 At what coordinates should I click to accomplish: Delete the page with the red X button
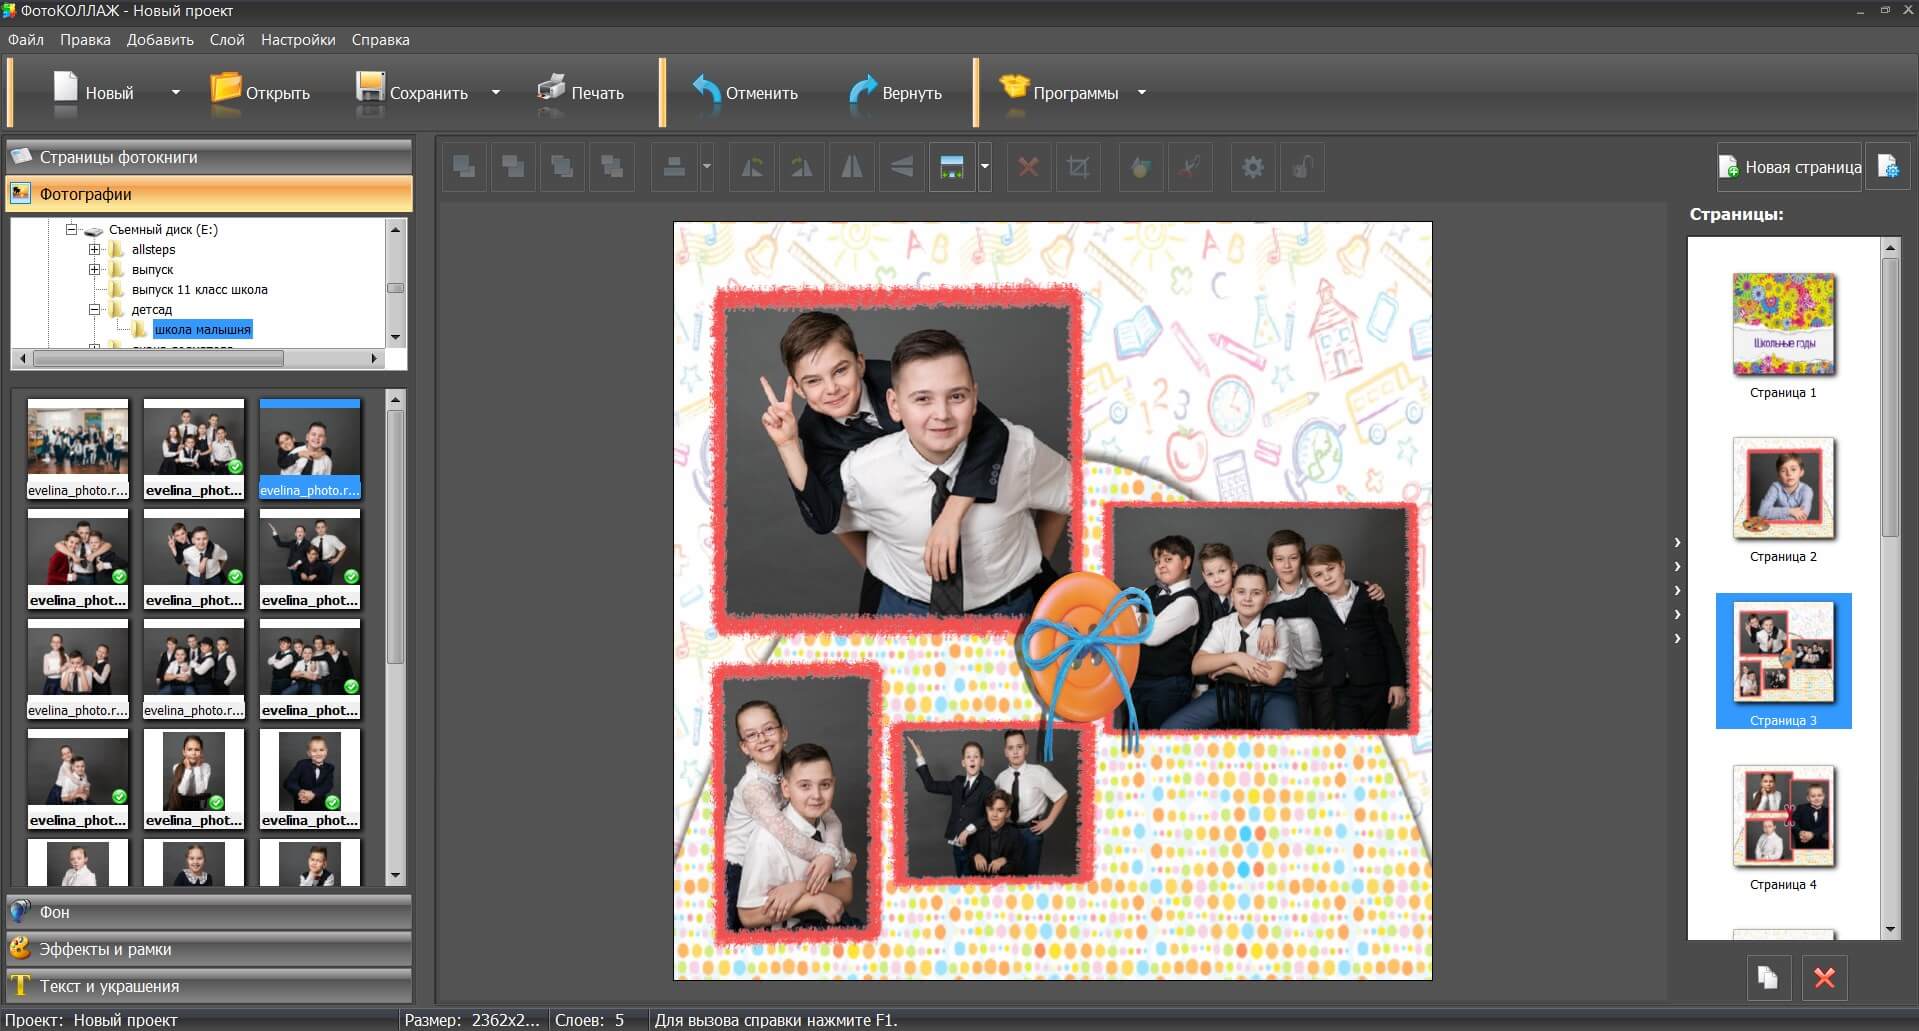point(1824,977)
